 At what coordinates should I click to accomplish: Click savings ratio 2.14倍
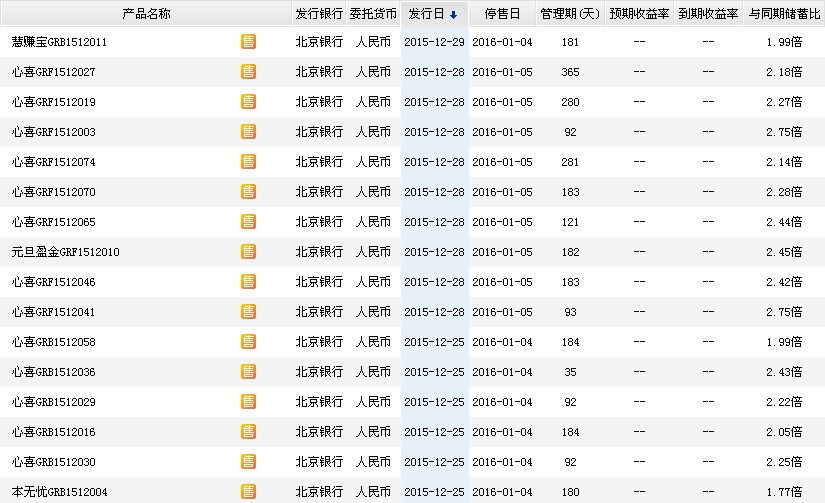click(x=784, y=162)
